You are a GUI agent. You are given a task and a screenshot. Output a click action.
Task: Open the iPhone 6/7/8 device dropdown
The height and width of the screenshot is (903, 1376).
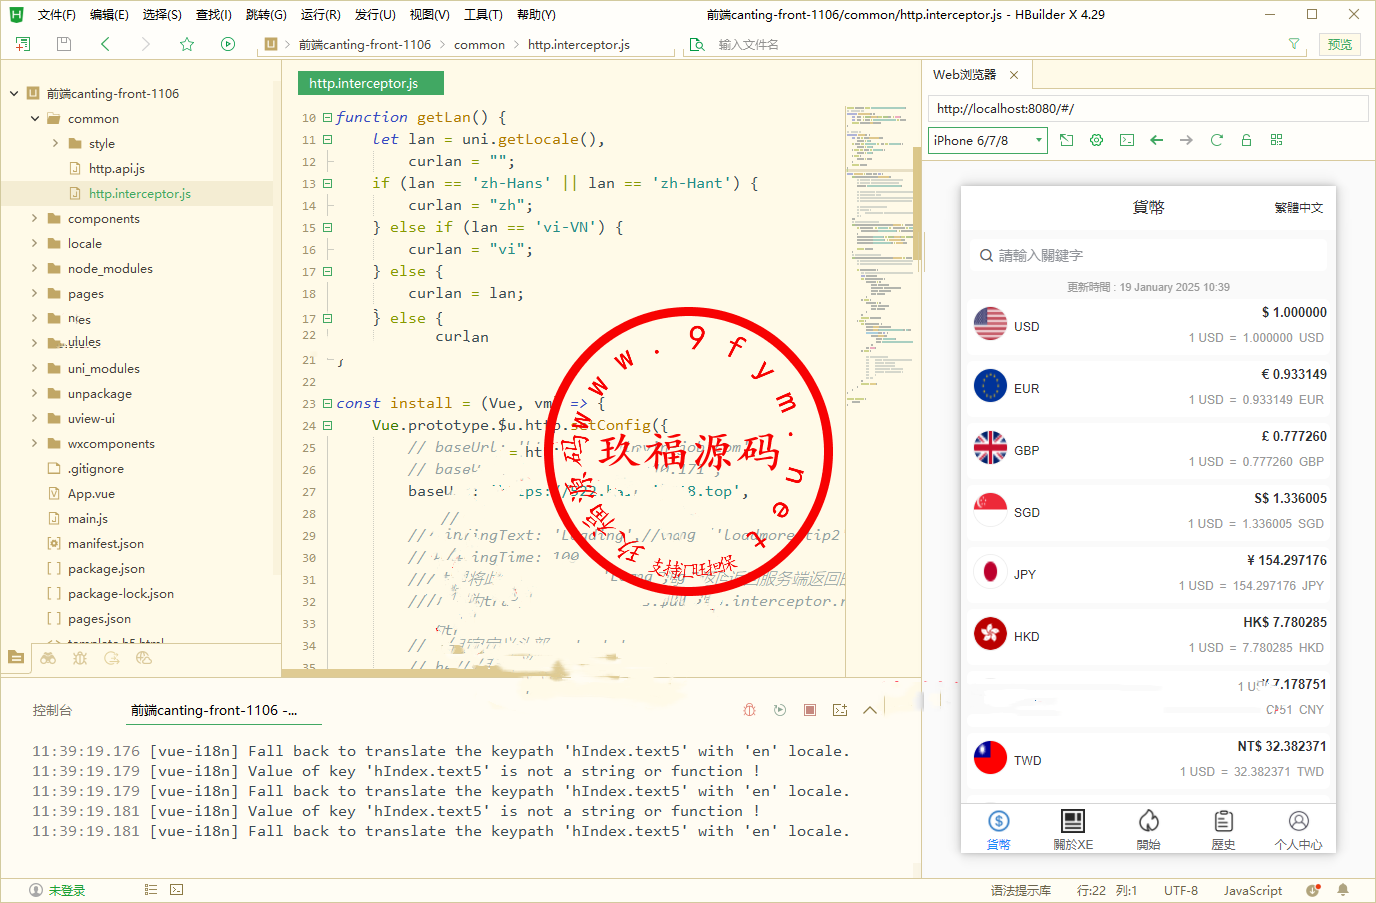[987, 140]
